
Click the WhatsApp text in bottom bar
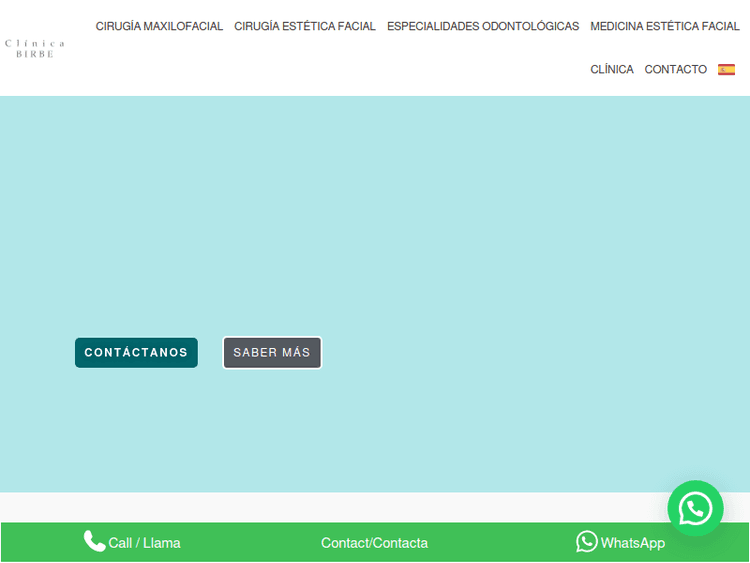point(632,543)
